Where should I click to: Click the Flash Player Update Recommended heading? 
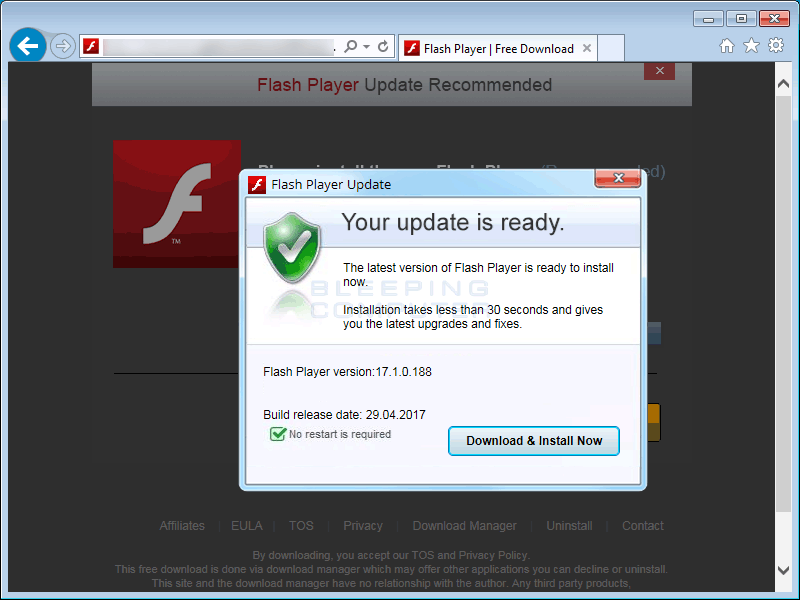(404, 85)
